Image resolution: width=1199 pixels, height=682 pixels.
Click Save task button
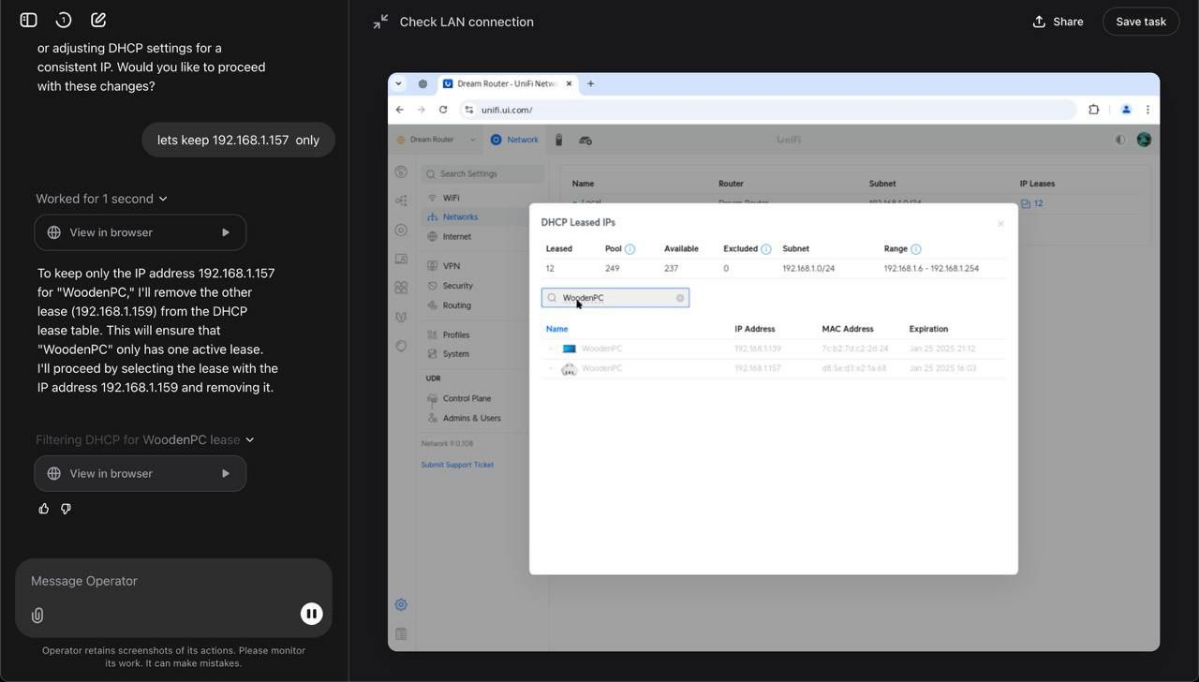tap(1140, 21)
